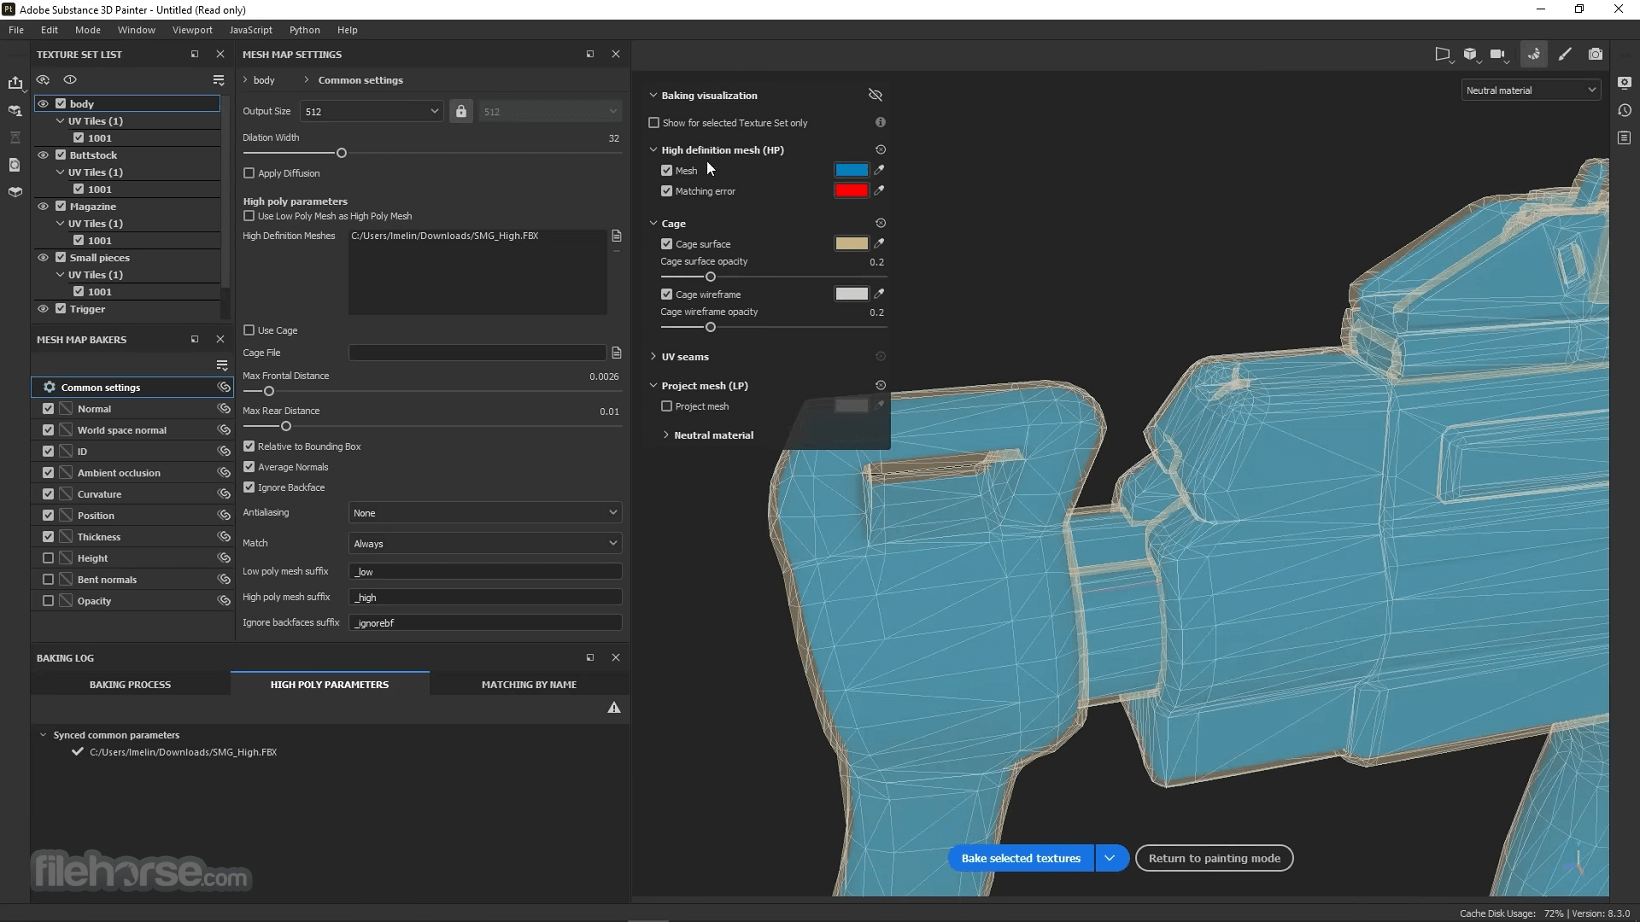This screenshot has width=1640, height=922.
Task: Open rendering mode with the camera icon
Action: pos(1596,54)
